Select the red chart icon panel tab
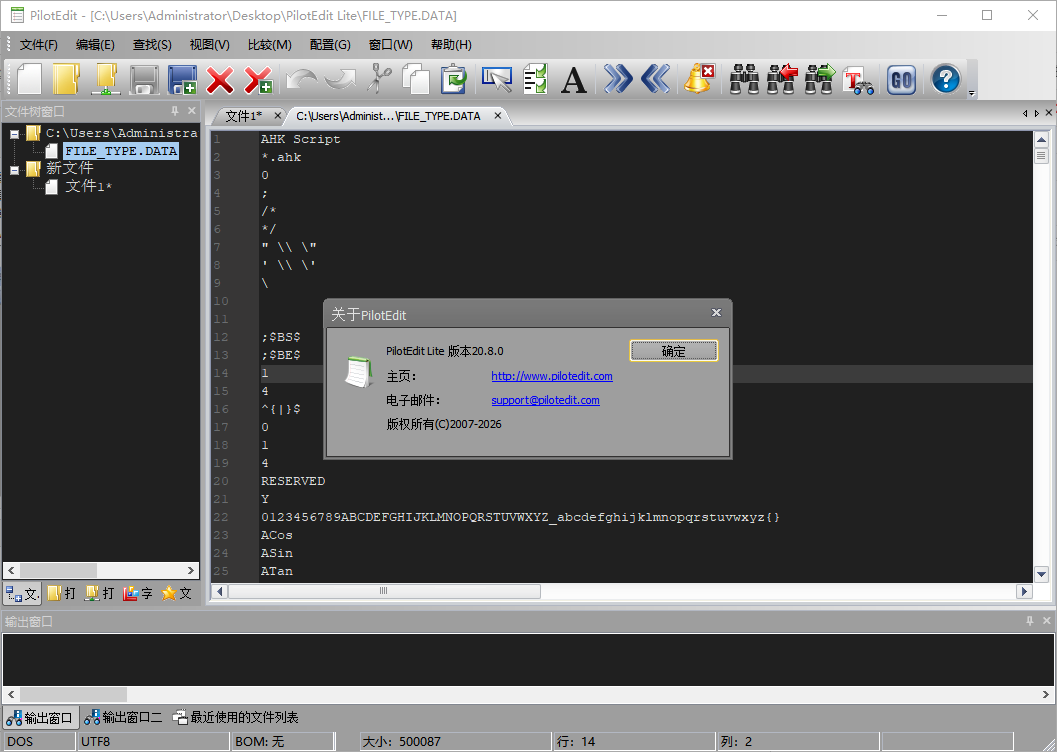The width and height of the screenshot is (1057, 752). point(138,594)
